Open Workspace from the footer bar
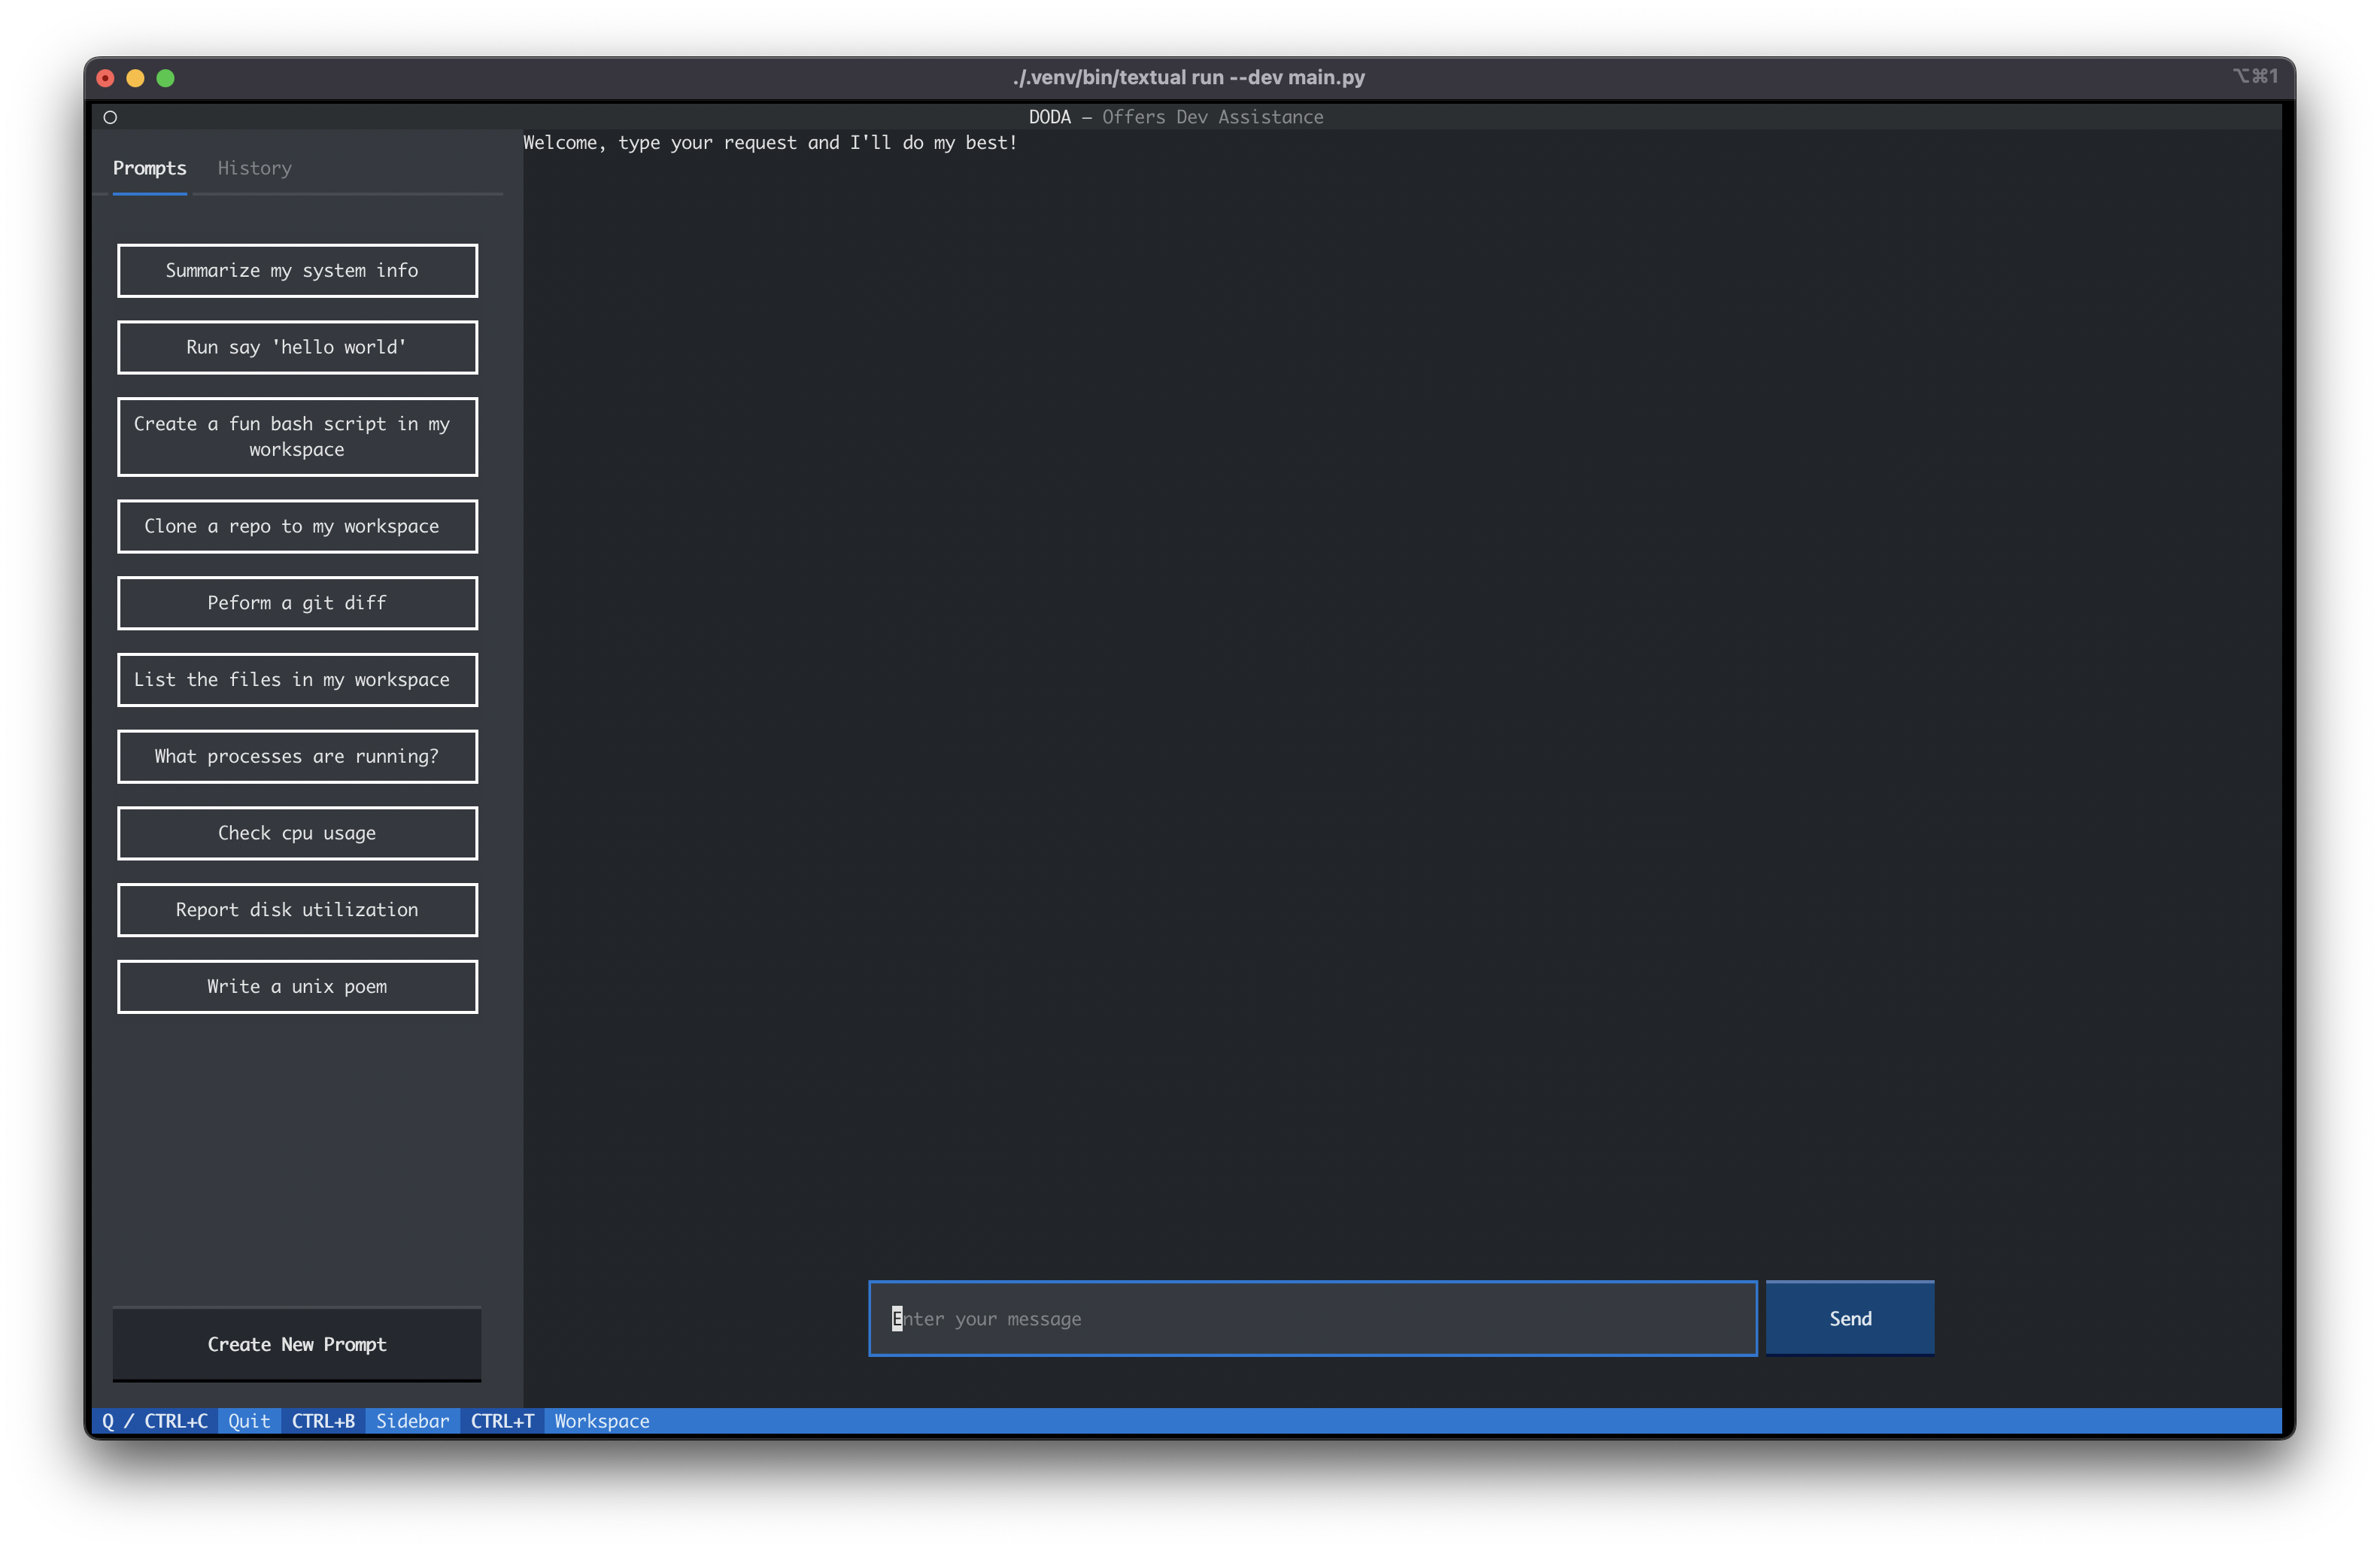This screenshot has width=2380, height=1551. (x=601, y=1421)
